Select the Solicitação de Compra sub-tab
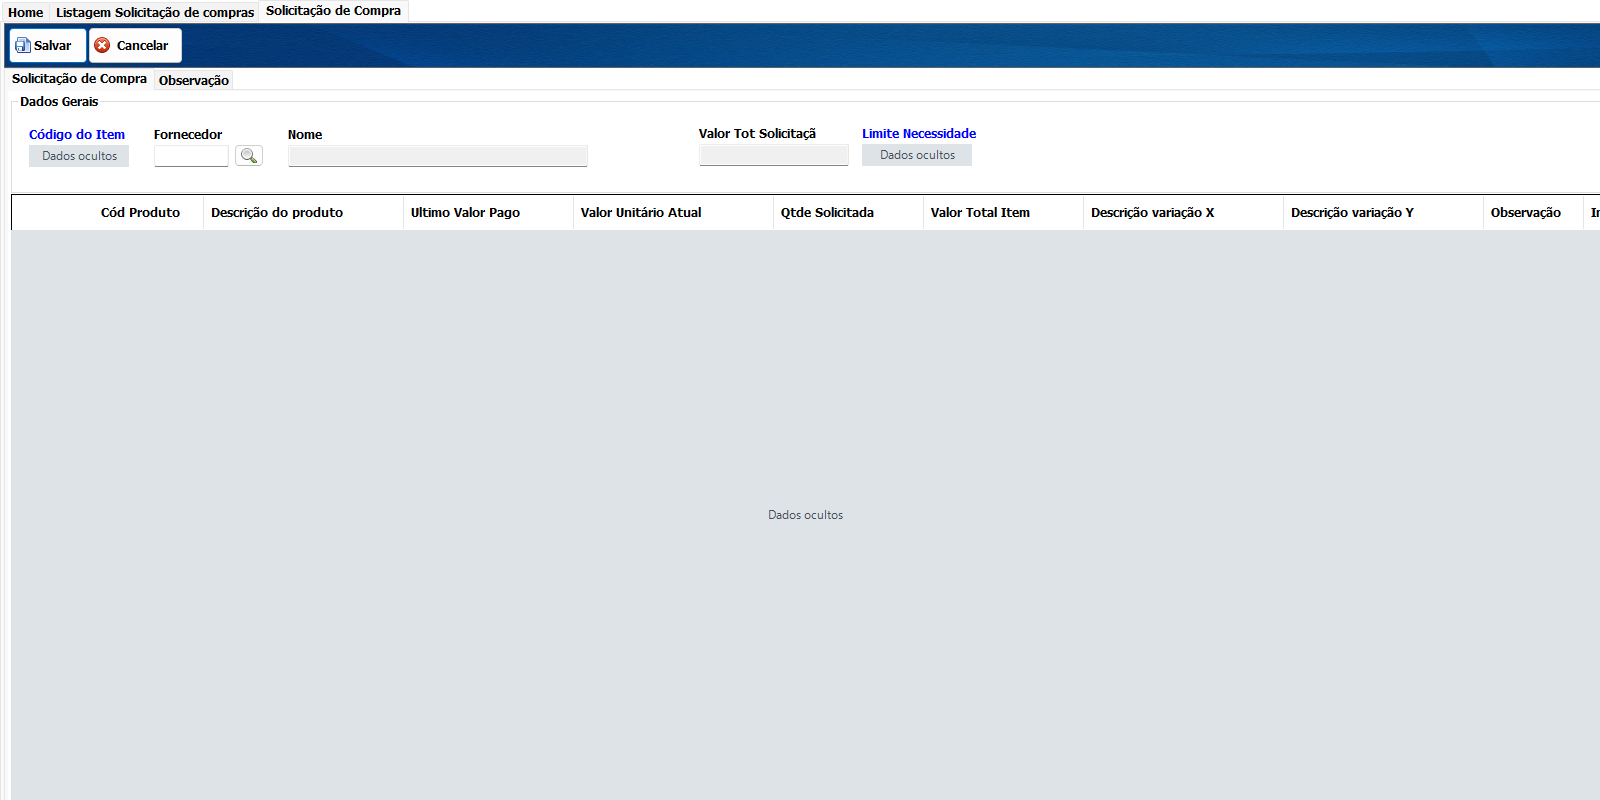 pyautogui.click(x=79, y=79)
